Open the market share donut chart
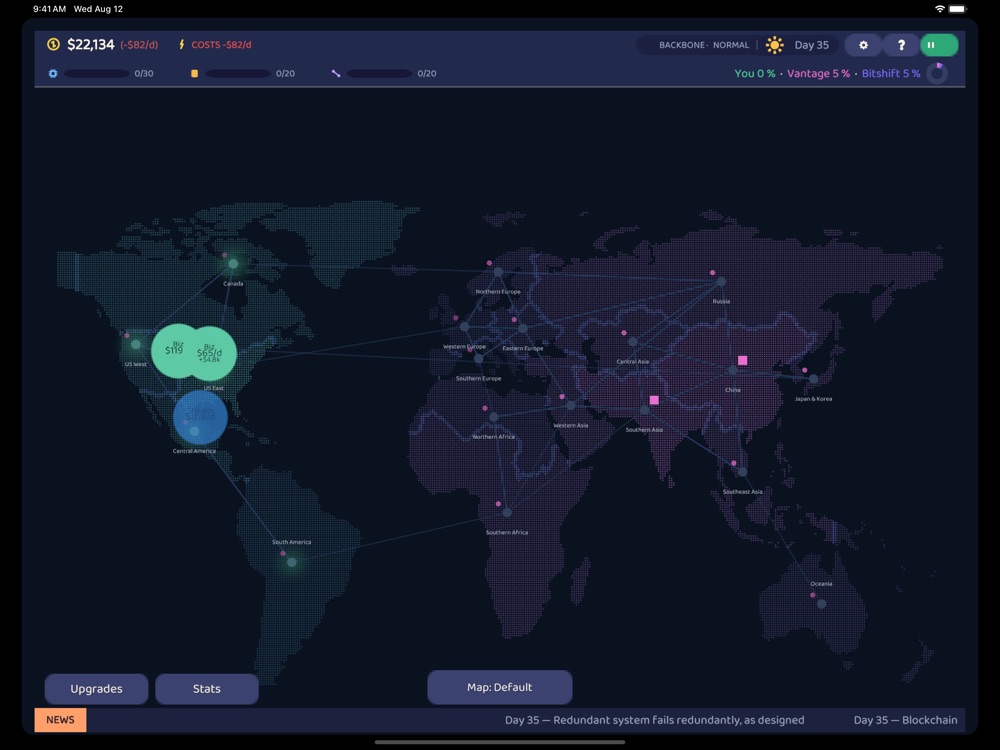 937,73
